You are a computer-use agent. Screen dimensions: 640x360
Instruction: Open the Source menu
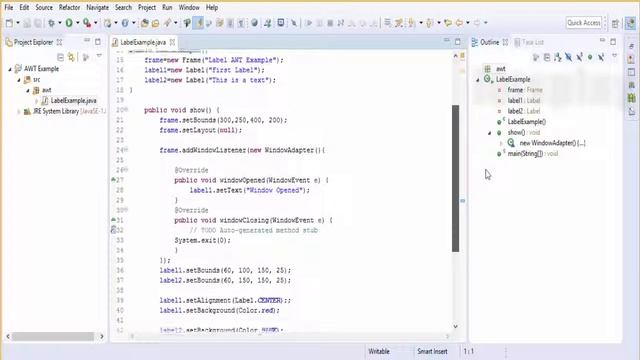click(x=44, y=7)
